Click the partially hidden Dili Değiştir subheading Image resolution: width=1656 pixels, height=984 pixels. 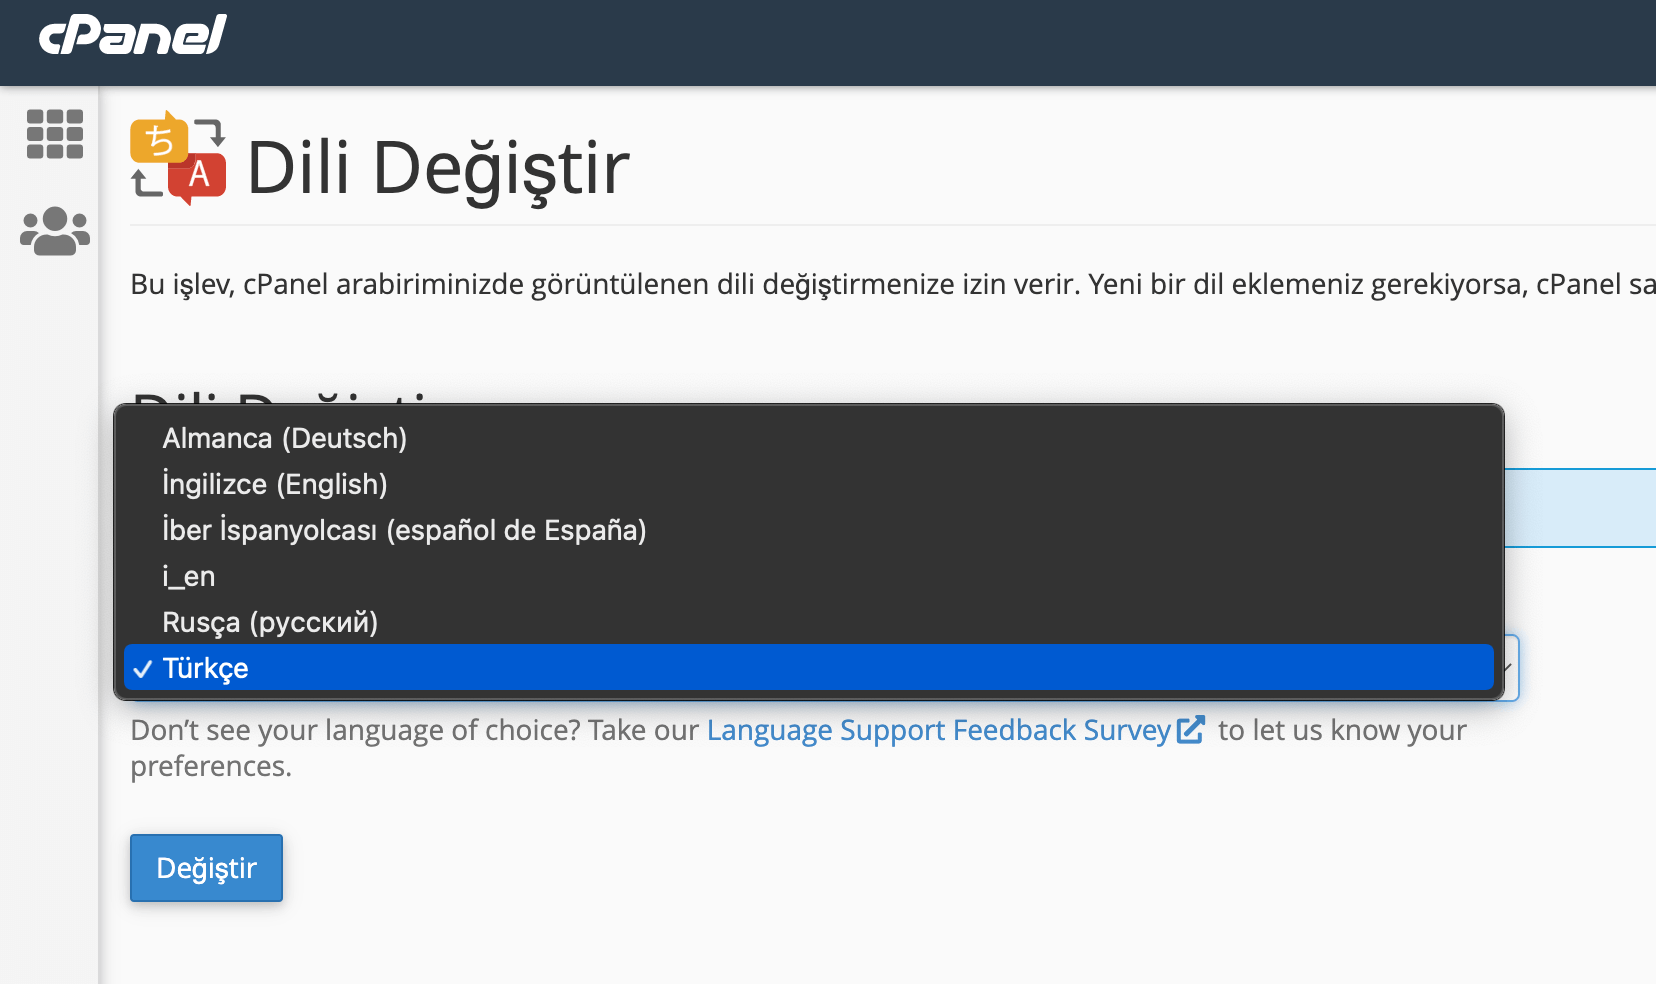point(280,396)
